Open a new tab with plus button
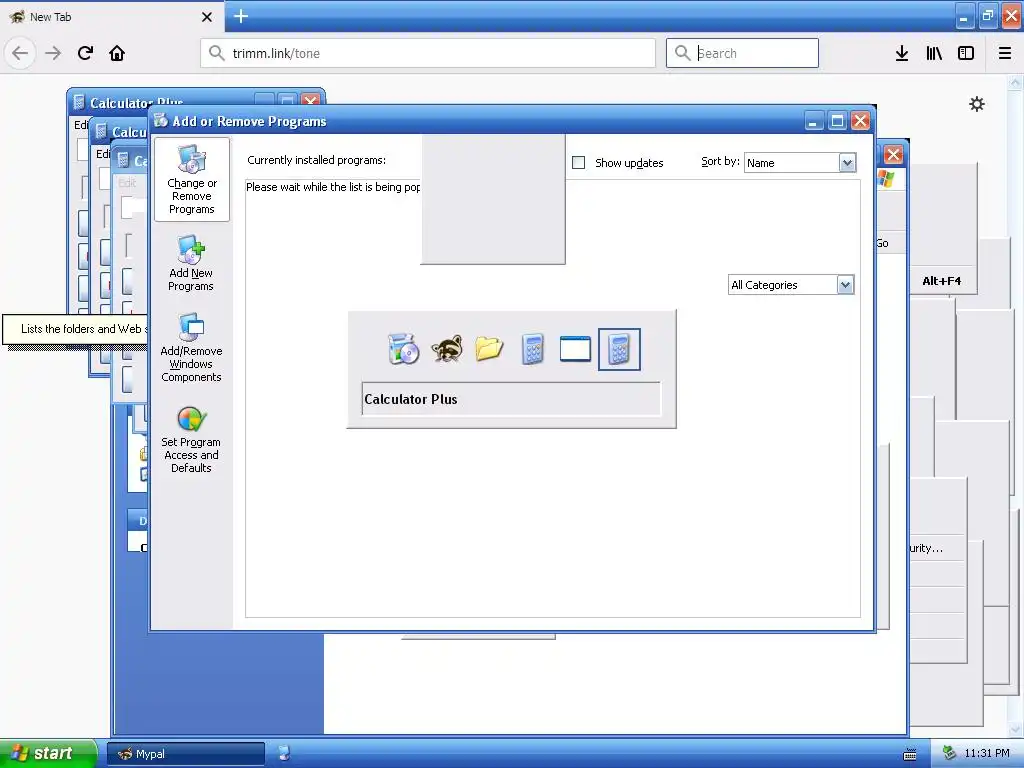The height and width of the screenshot is (768, 1024). click(x=241, y=16)
